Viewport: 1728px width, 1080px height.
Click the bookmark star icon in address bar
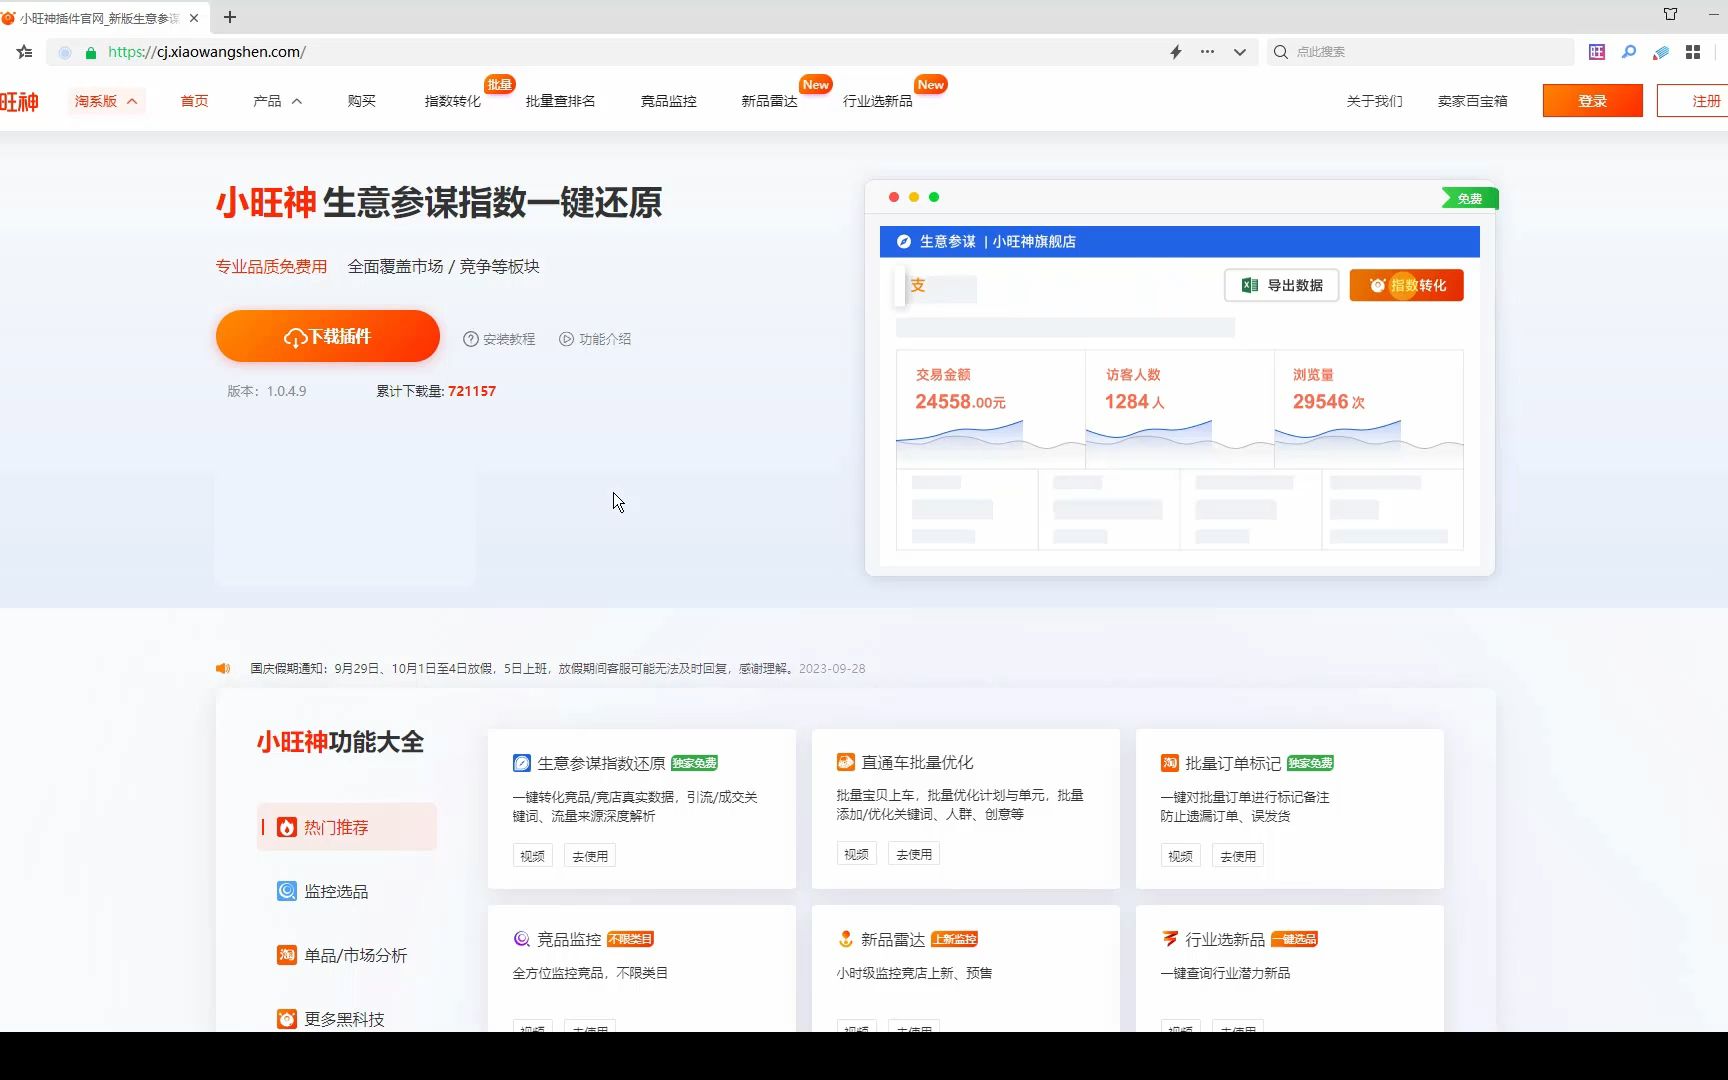[25, 52]
